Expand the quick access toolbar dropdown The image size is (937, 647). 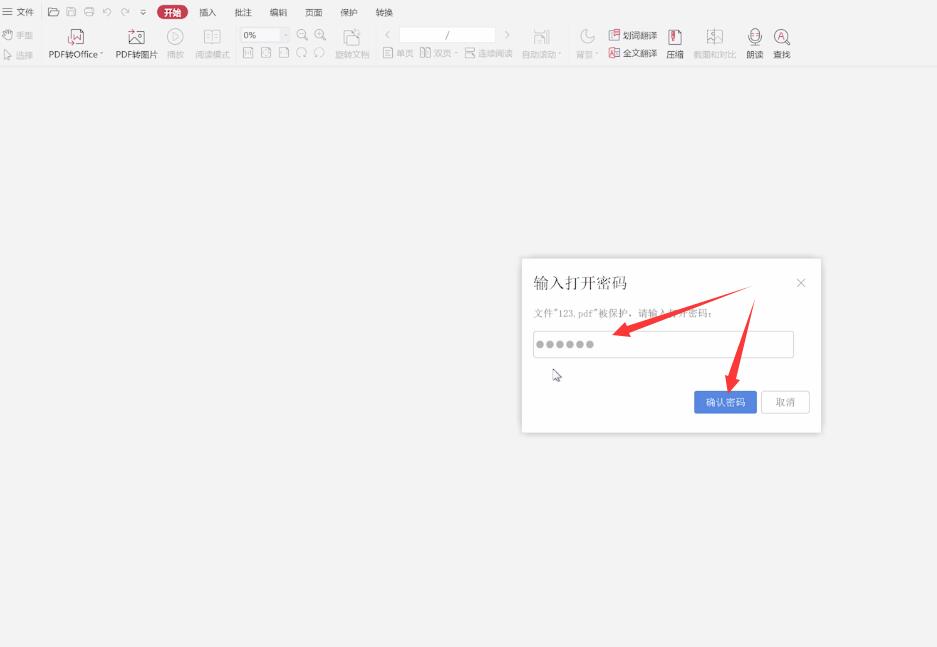143,12
